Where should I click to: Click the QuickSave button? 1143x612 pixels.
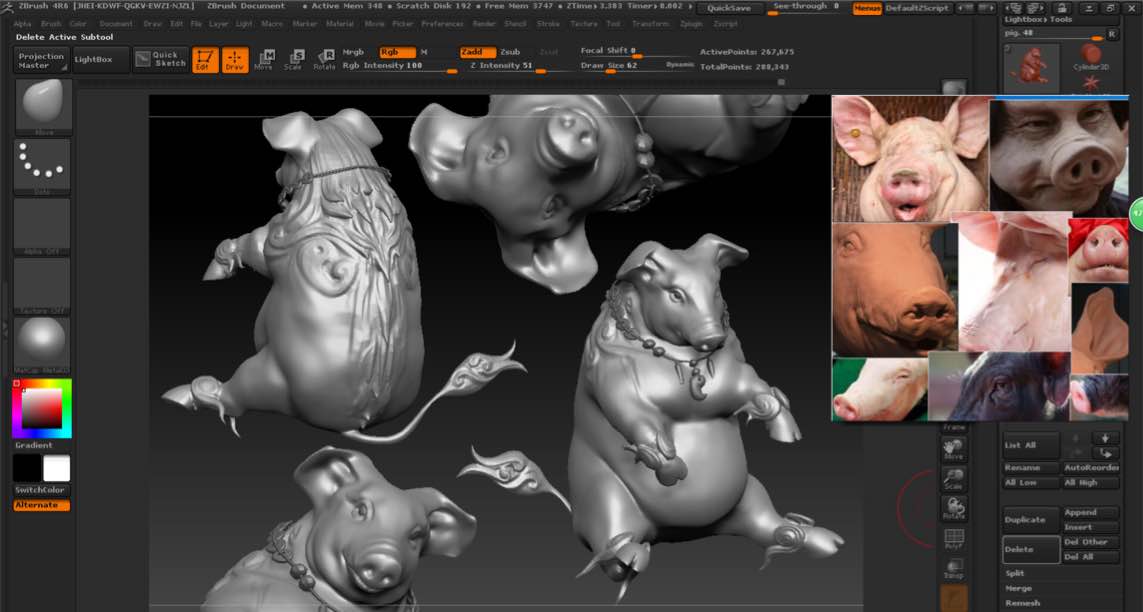click(730, 8)
